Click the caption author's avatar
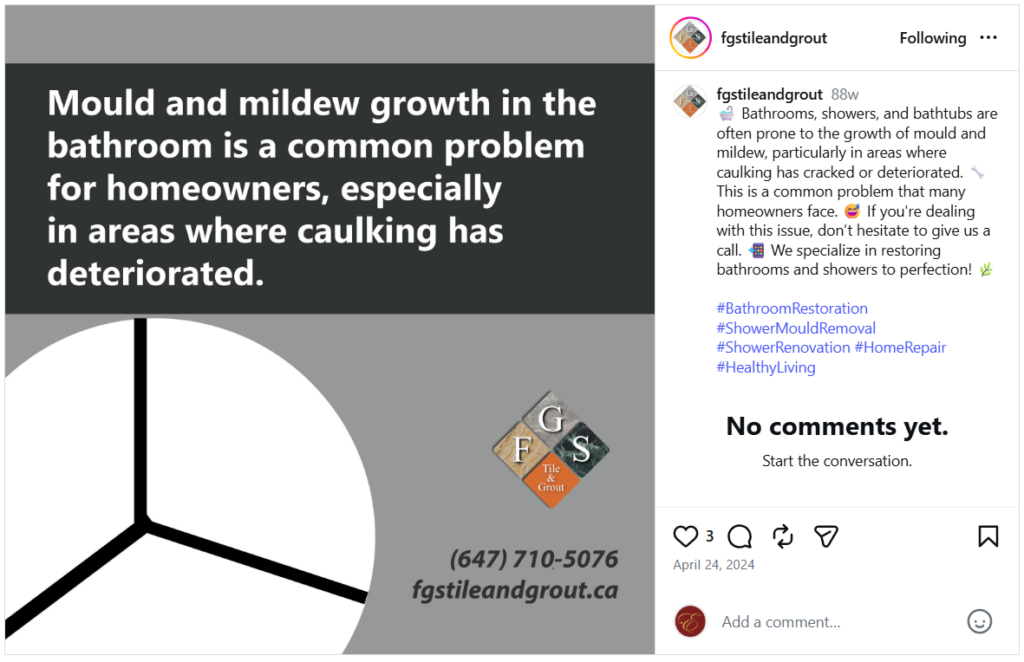The height and width of the screenshot is (662, 1024). point(690,100)
